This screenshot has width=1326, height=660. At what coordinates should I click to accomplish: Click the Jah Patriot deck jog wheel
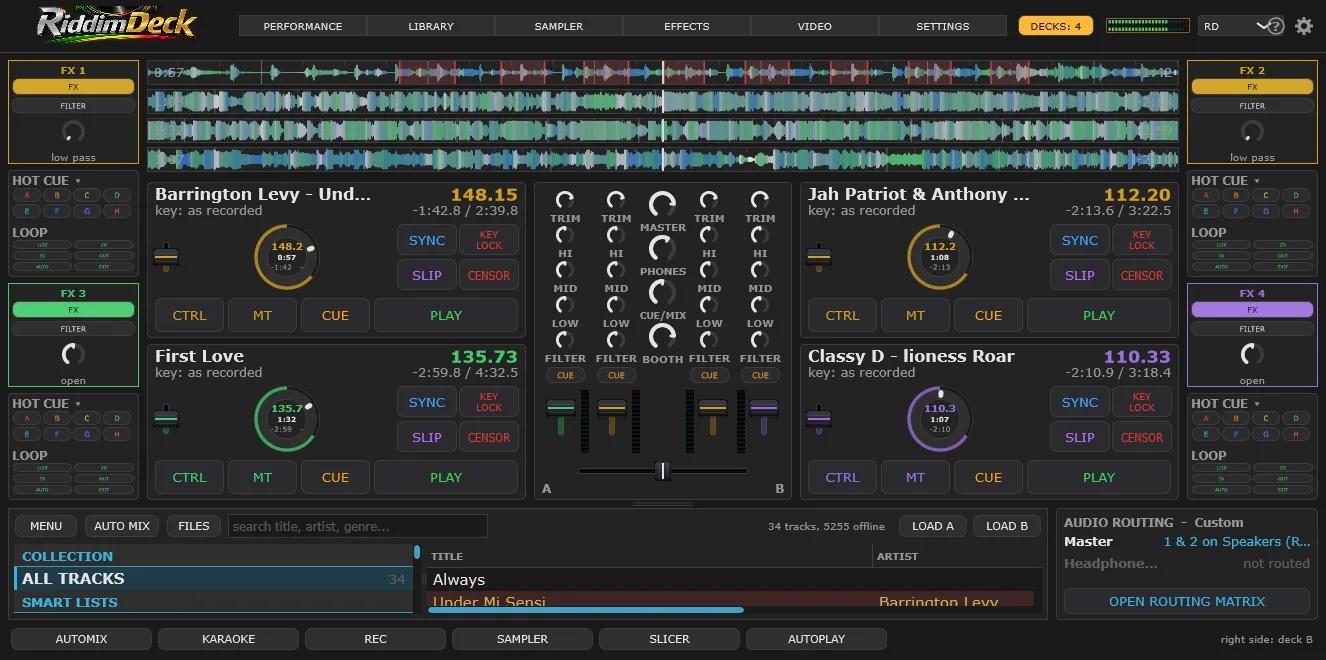click(939, 257)
